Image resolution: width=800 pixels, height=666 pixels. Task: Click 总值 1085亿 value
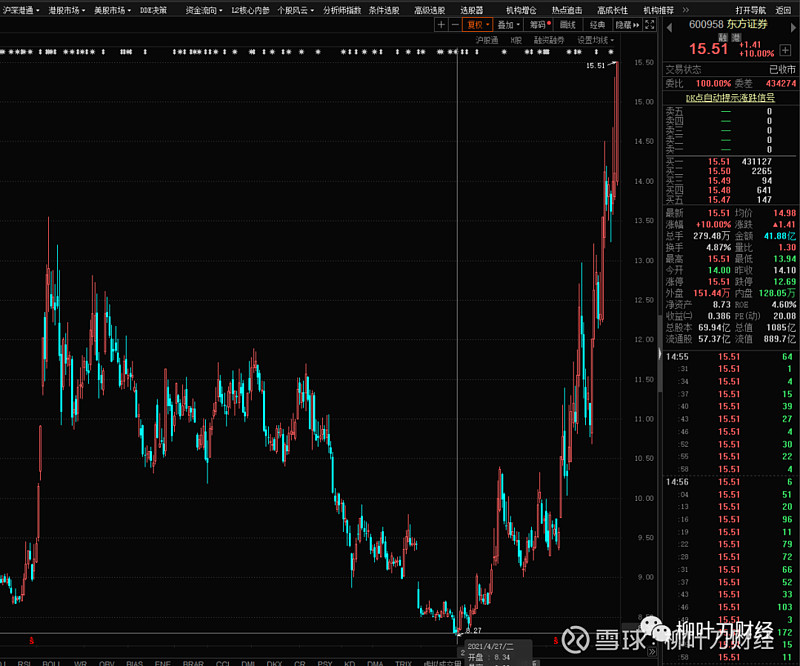click(x=781, y=327)
